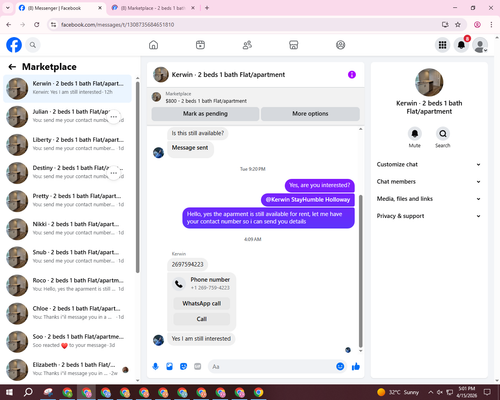
Task: Open the Reels video icon
Action: 200,45
